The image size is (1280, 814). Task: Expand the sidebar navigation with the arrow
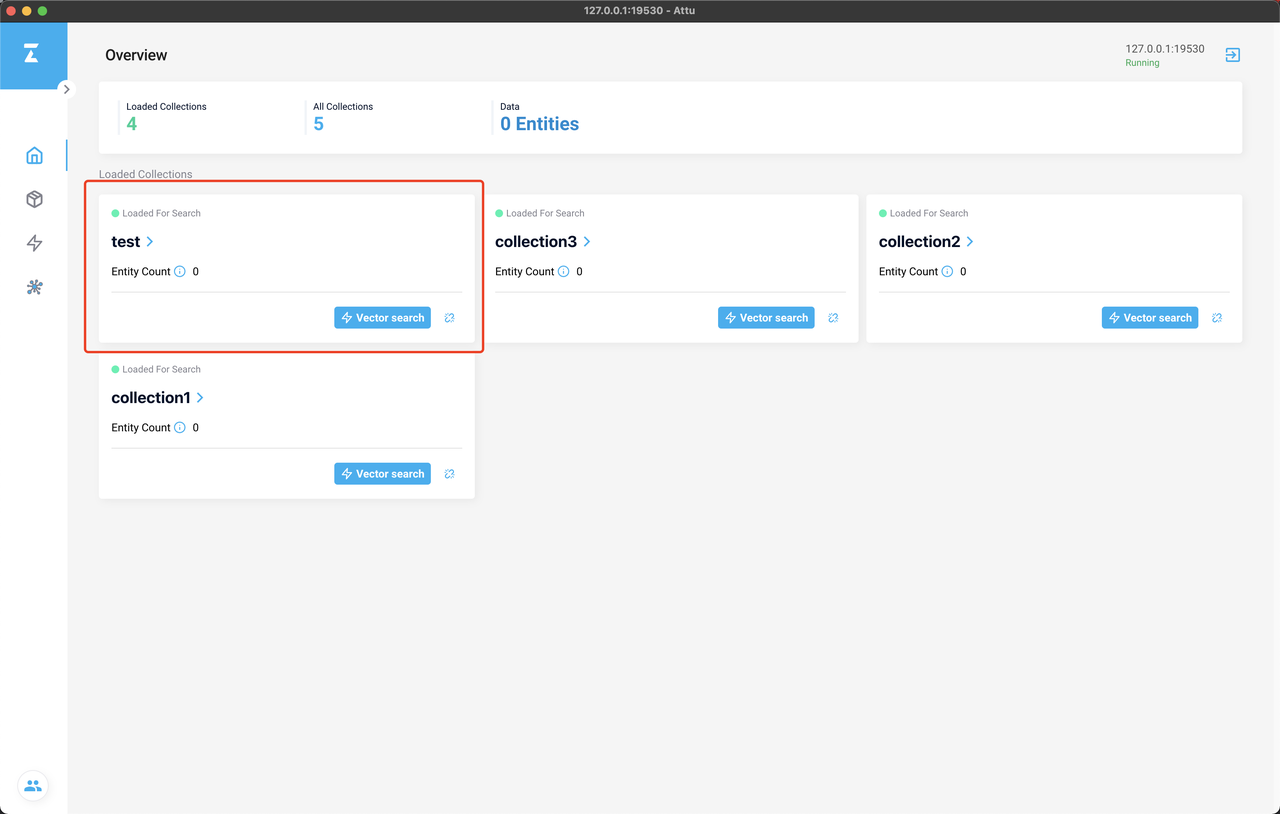point(66,89)
